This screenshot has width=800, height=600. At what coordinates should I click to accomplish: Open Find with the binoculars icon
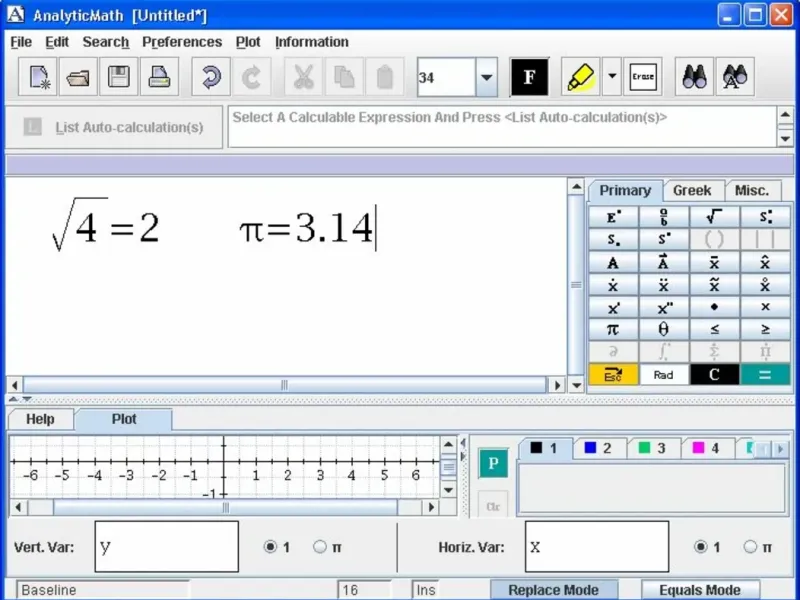coord(694,77)
